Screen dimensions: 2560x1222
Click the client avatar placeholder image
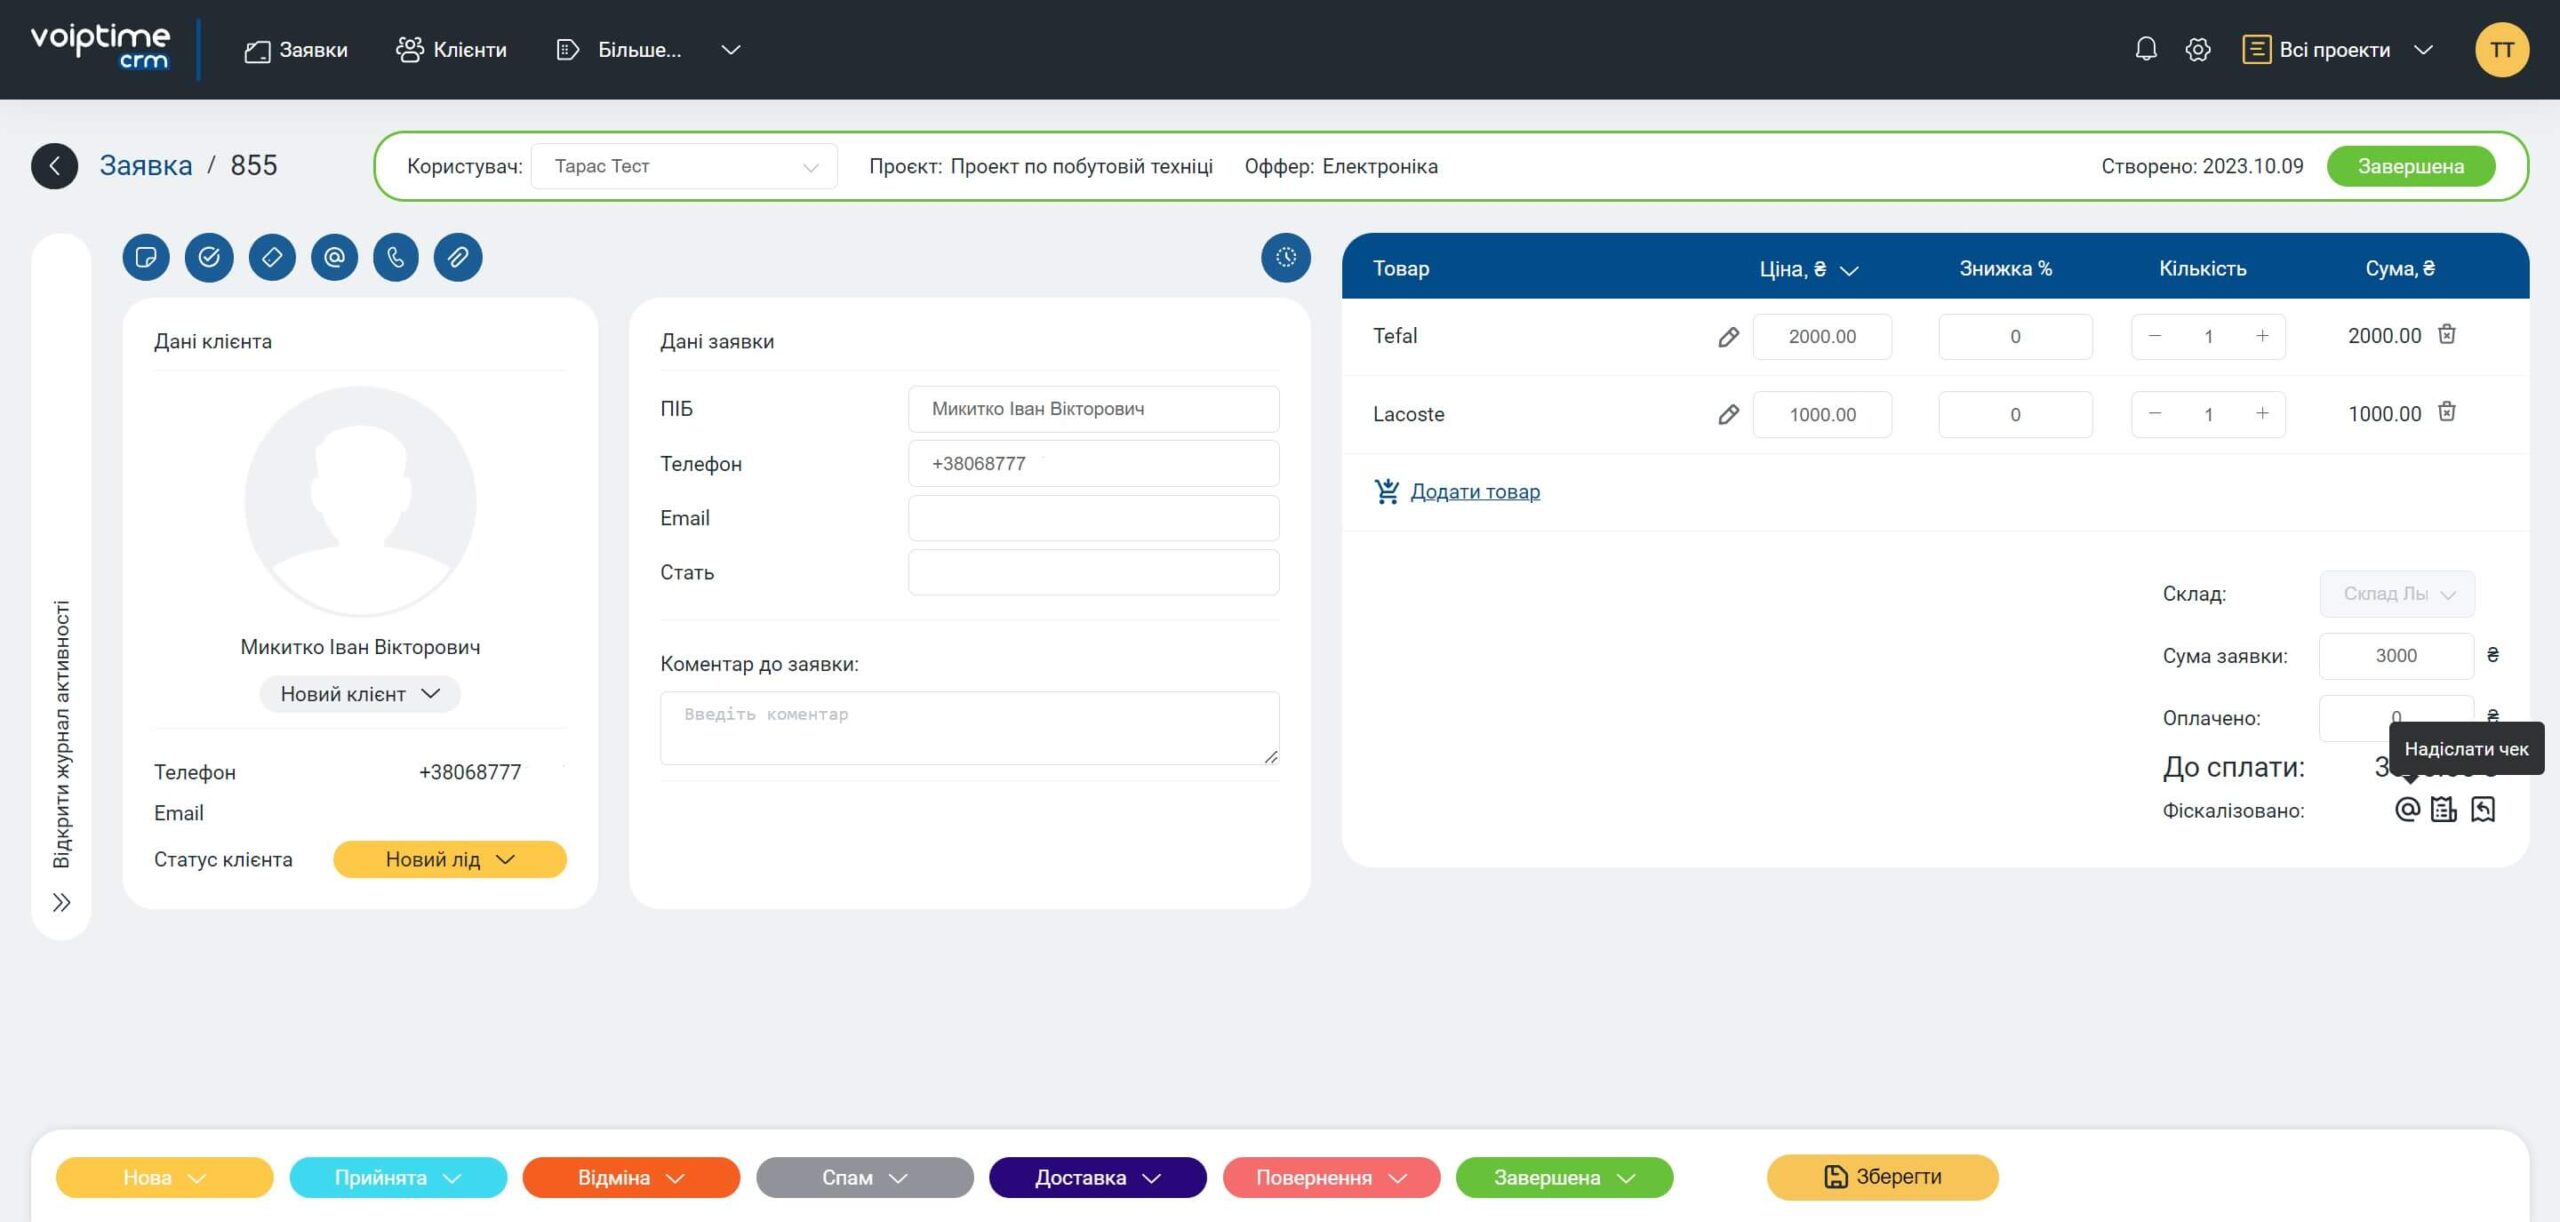pos(360,501)
